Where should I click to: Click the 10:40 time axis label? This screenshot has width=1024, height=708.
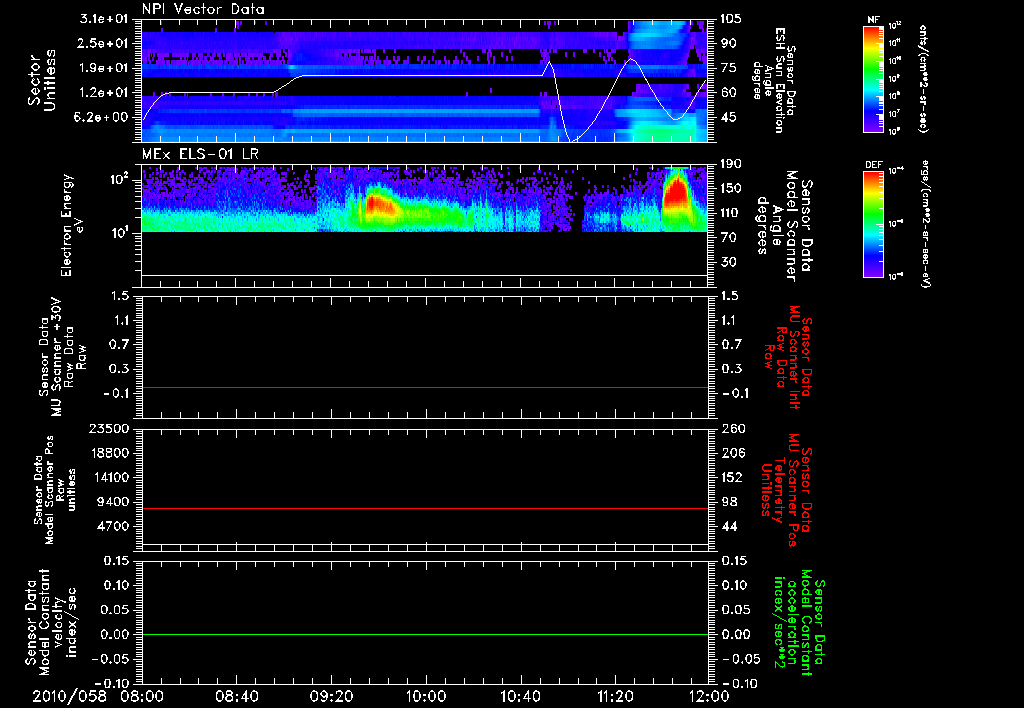point(520,696)
